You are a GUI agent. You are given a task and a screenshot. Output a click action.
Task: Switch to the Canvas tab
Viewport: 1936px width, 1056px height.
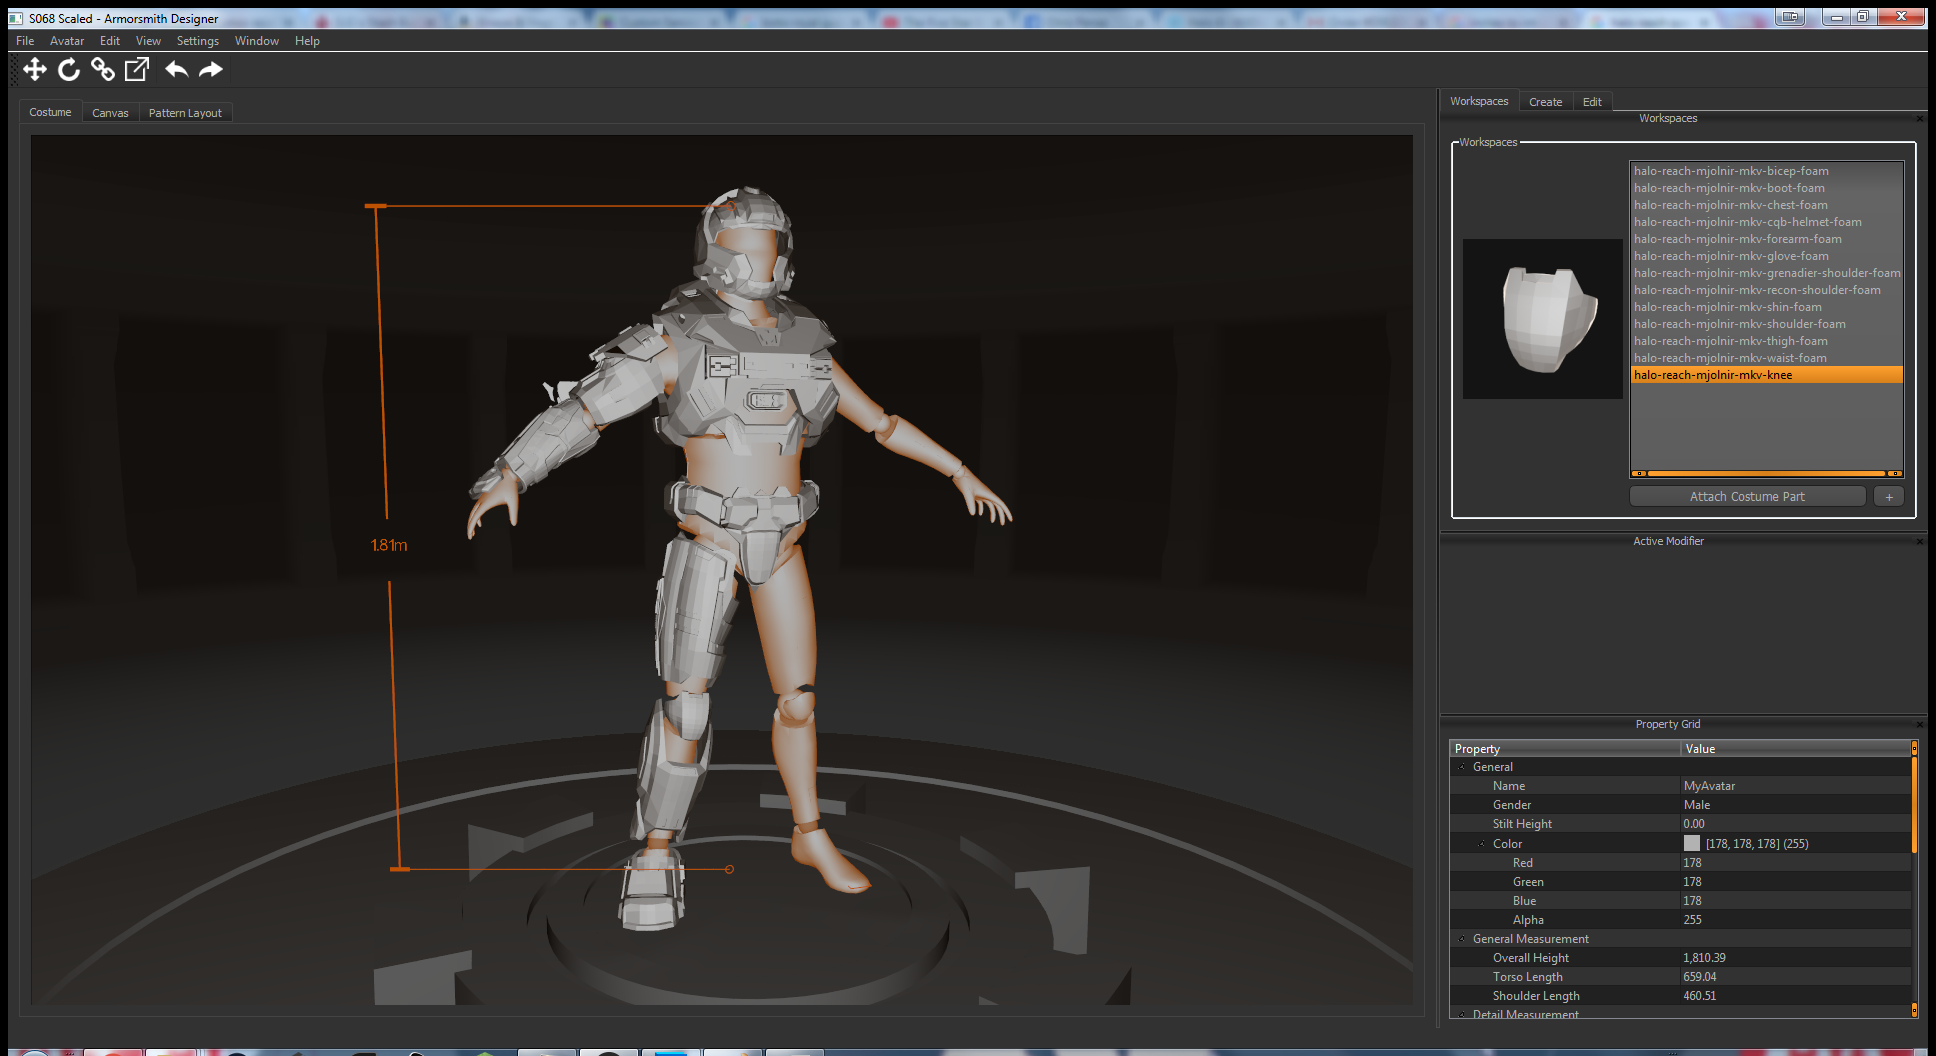(x=110, y=113)
